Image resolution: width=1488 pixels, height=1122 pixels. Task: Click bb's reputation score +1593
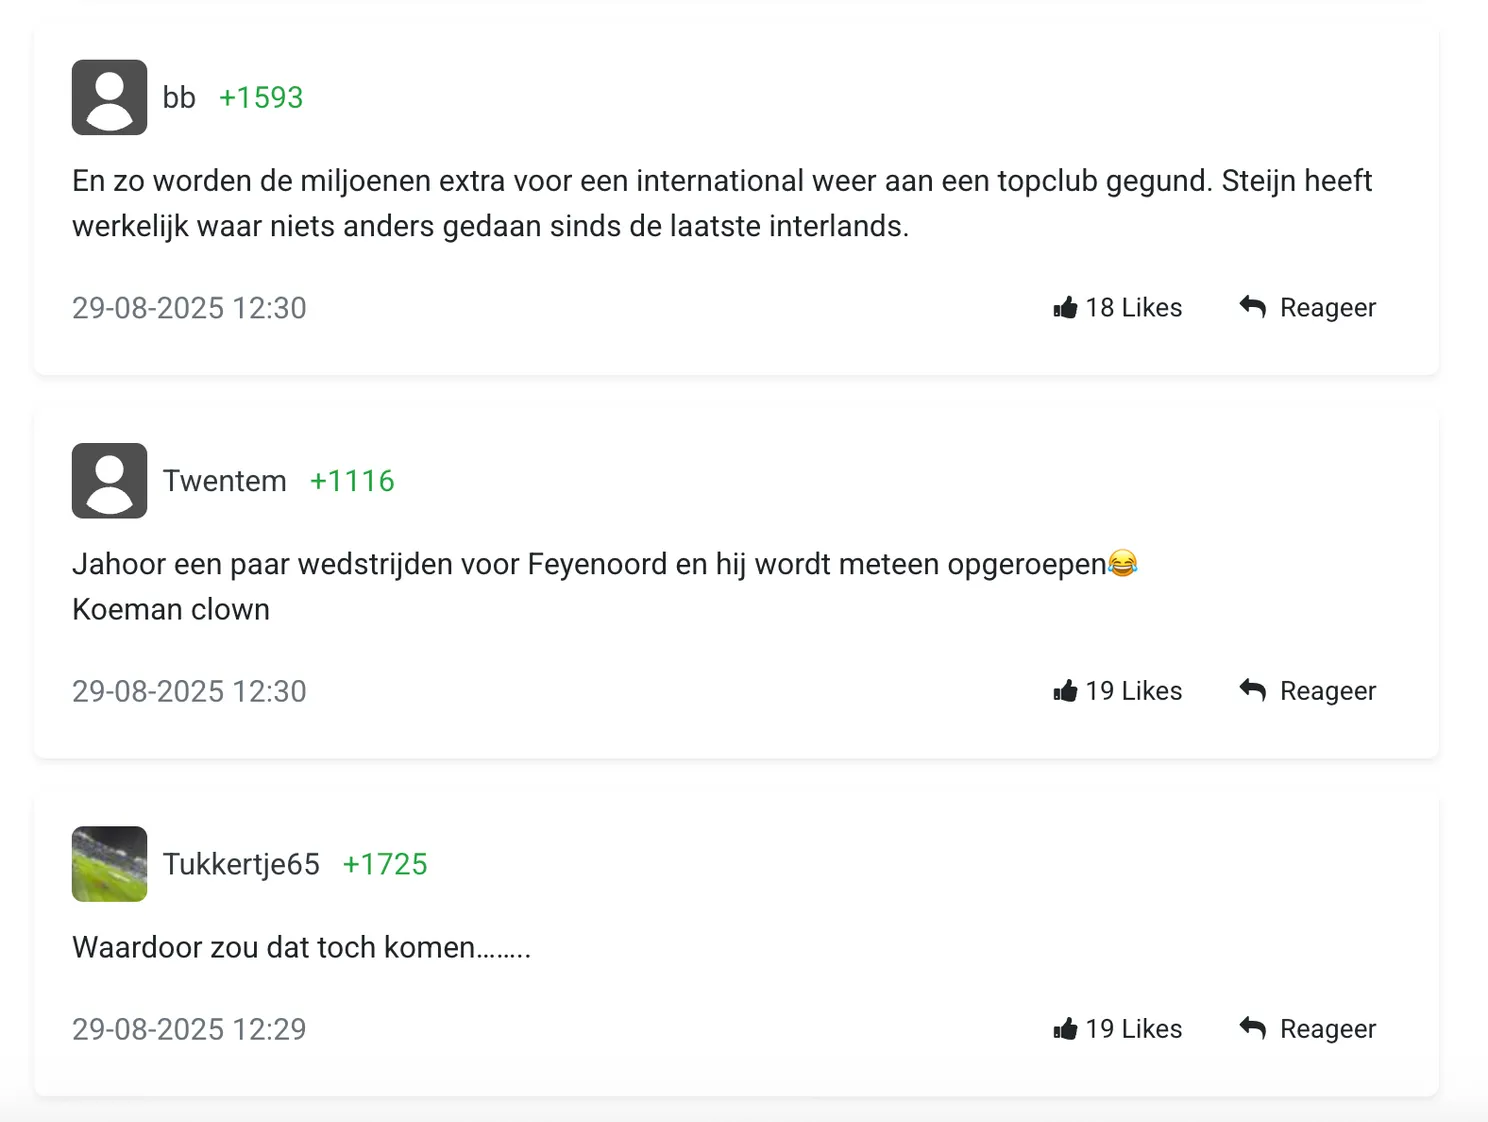click(x=261, y=97)
